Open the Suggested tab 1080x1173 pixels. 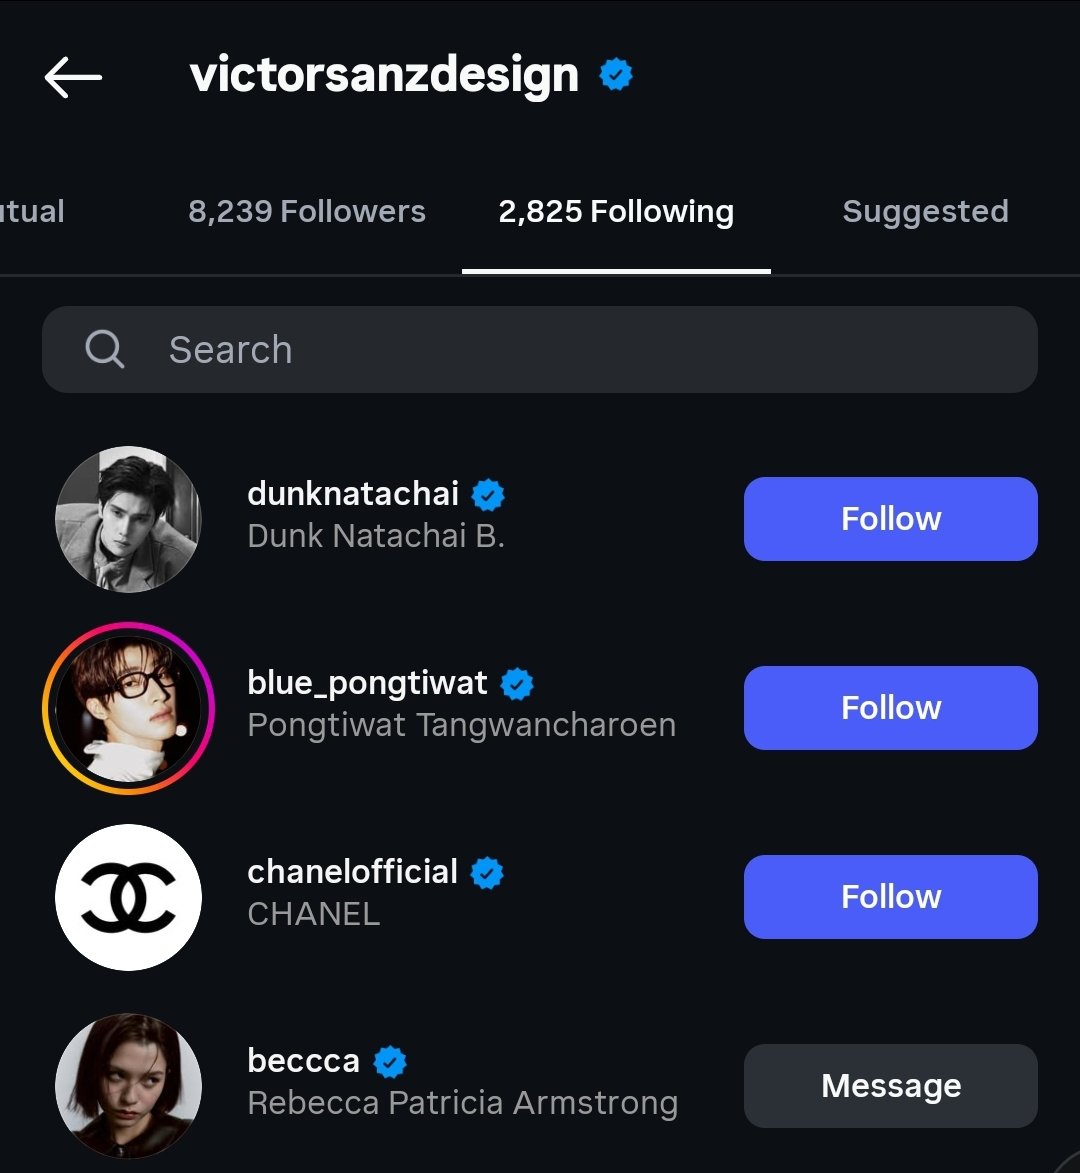[925, 212]
